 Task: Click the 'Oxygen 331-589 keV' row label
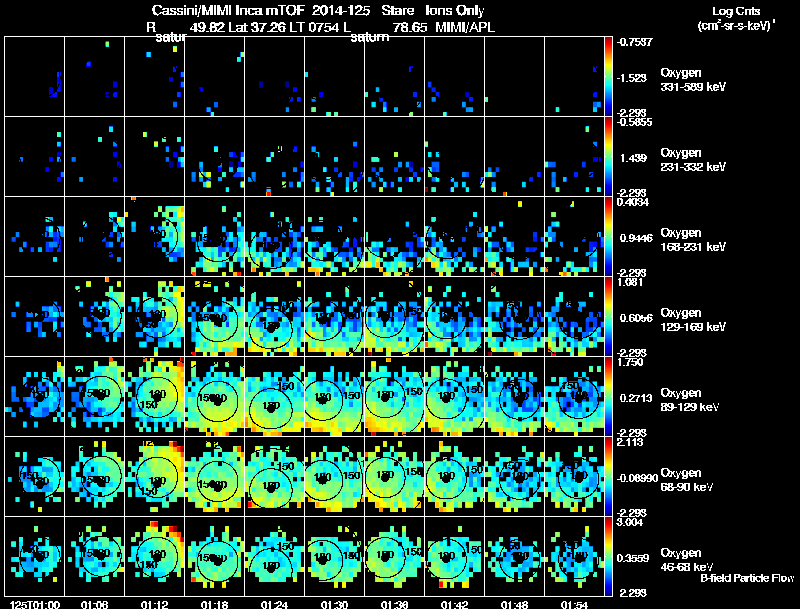(693, 80)
